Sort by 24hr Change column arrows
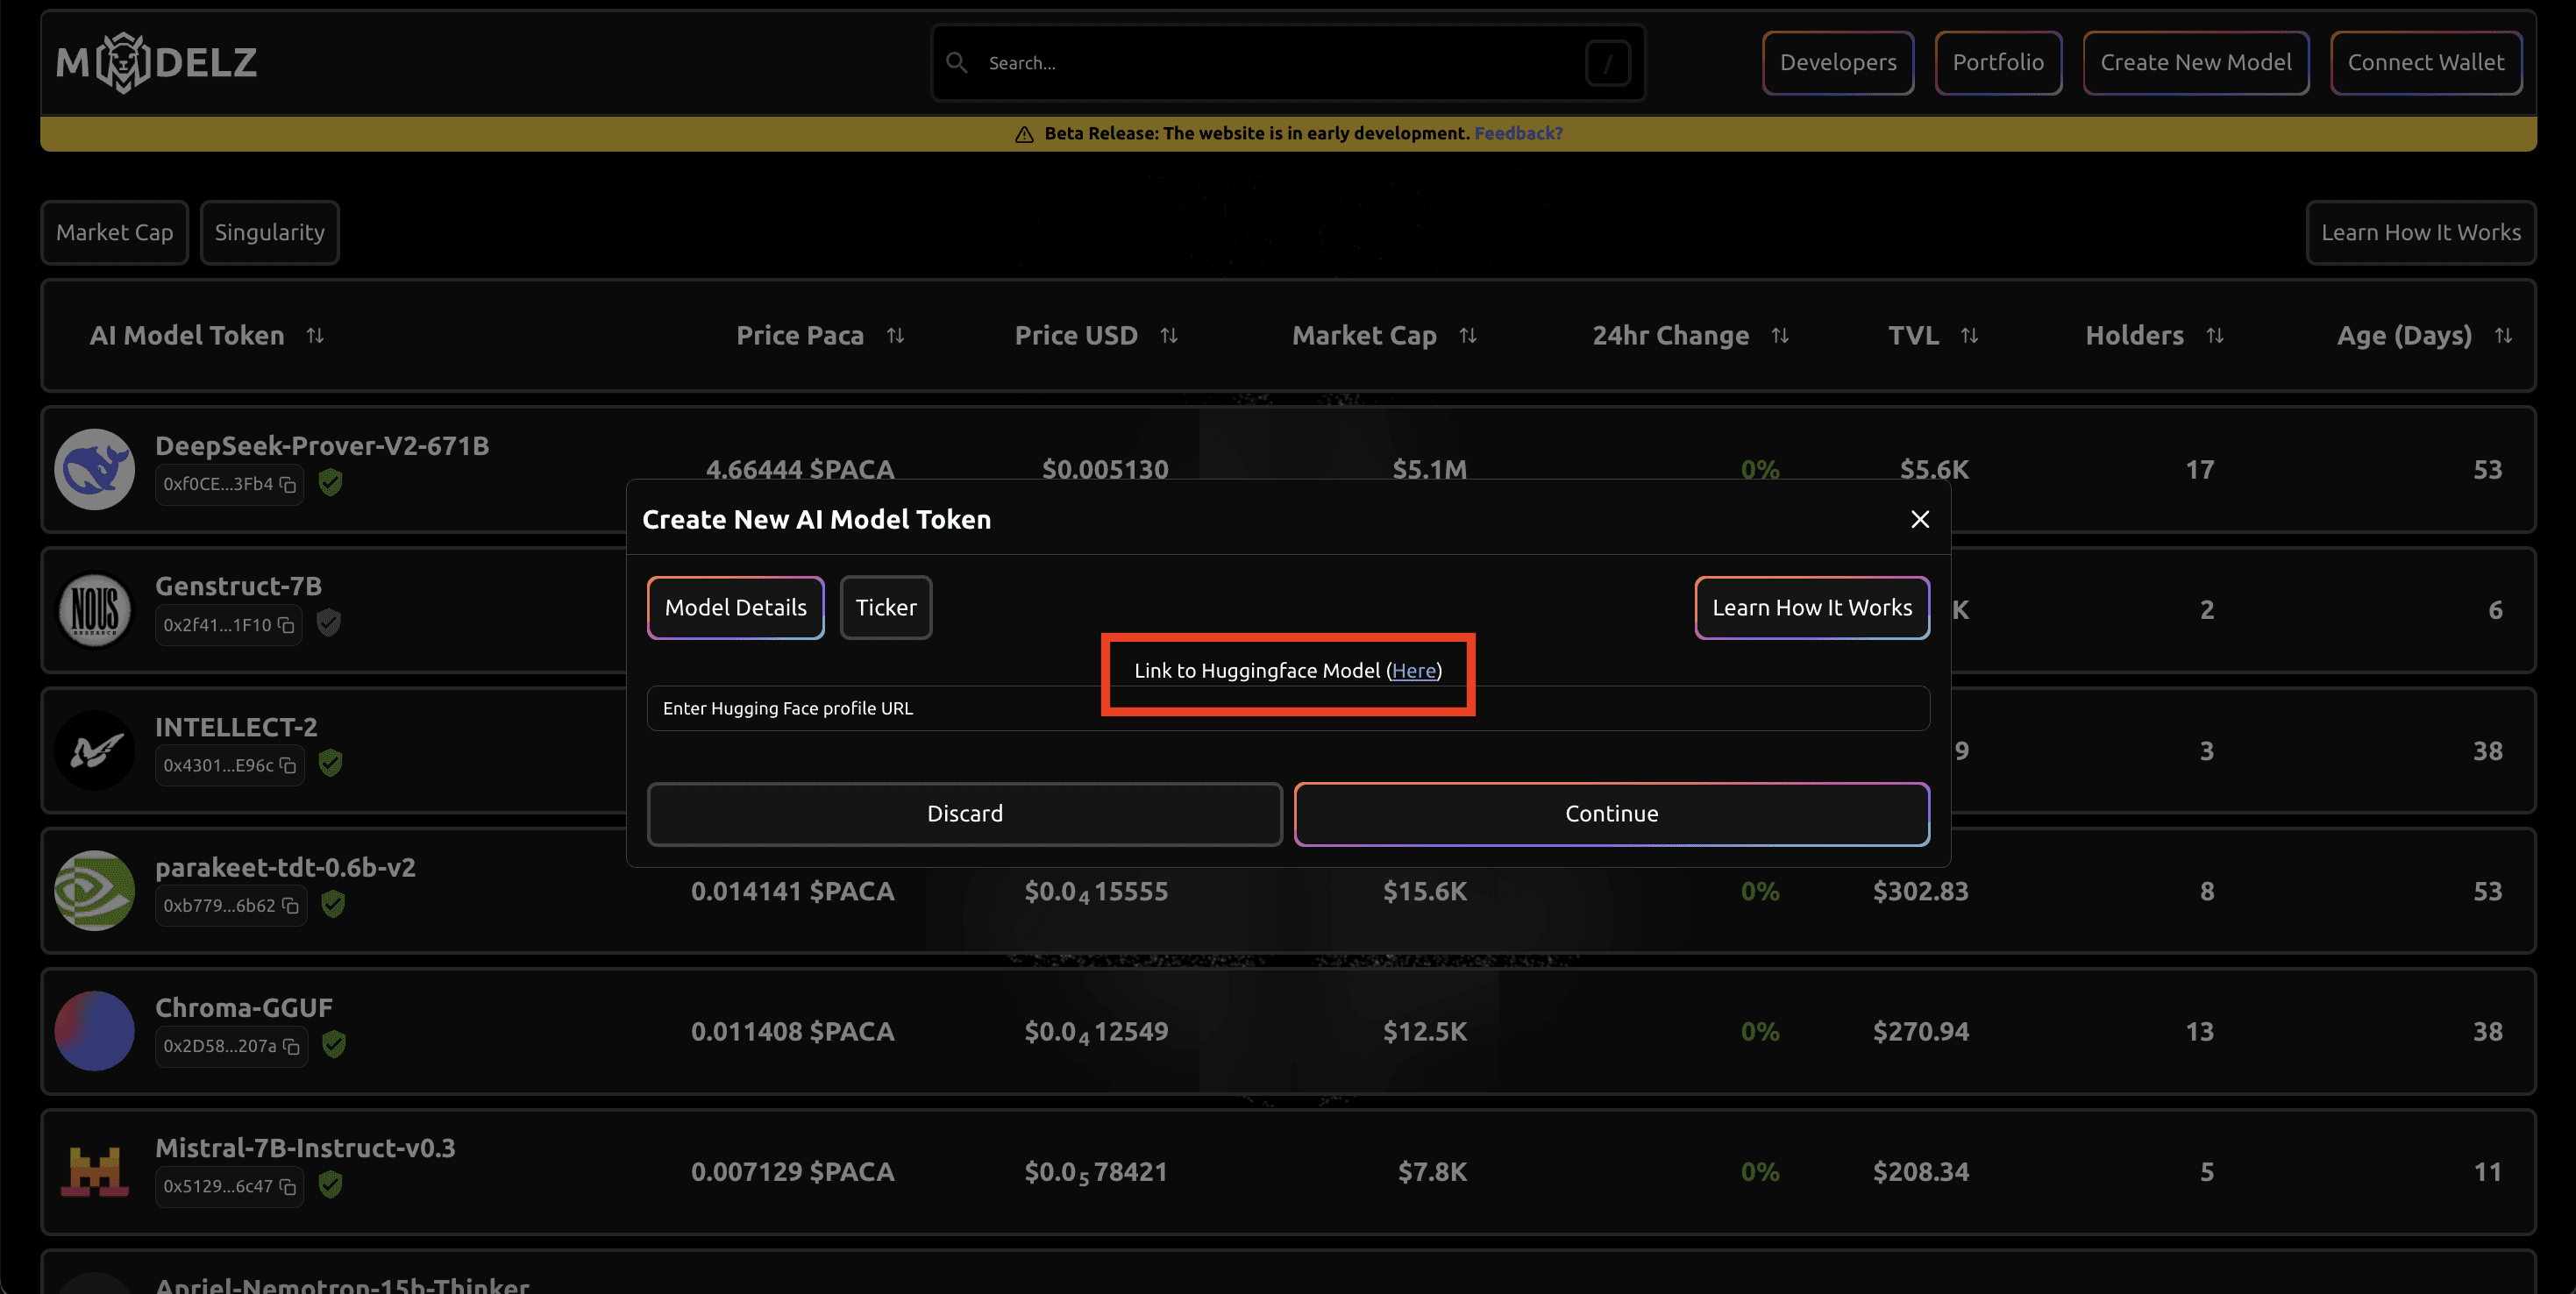2576x1294 pixels. pyautogui.click(x=1780, y=336)
